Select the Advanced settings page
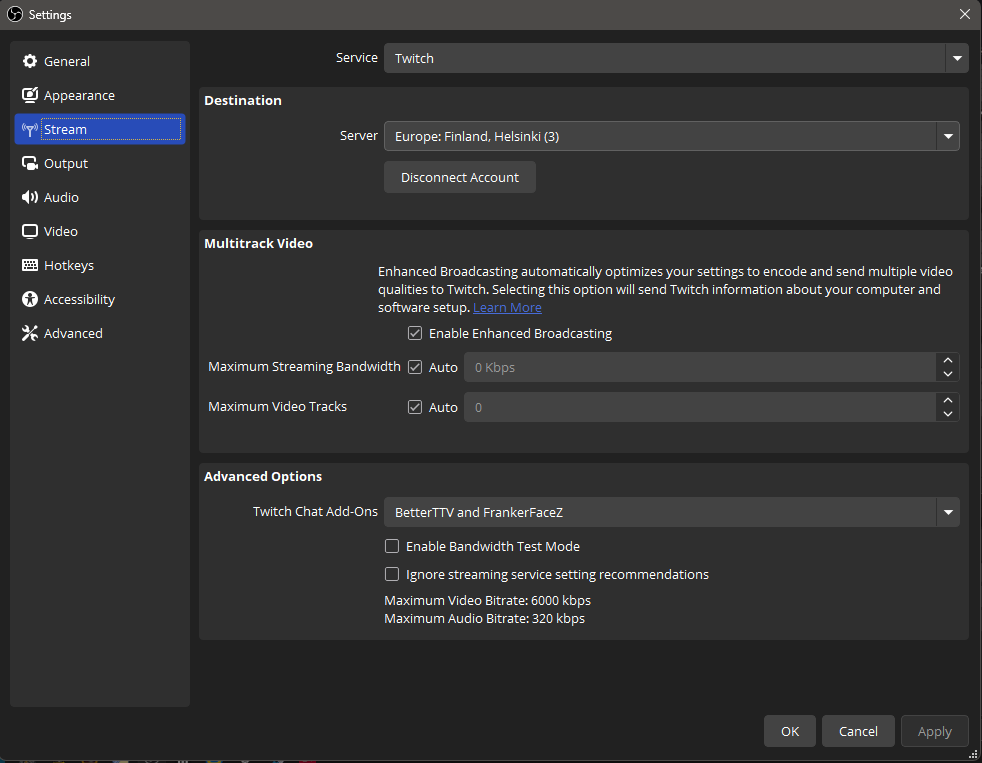Screen dimensions: 982x763 point(100,333)
